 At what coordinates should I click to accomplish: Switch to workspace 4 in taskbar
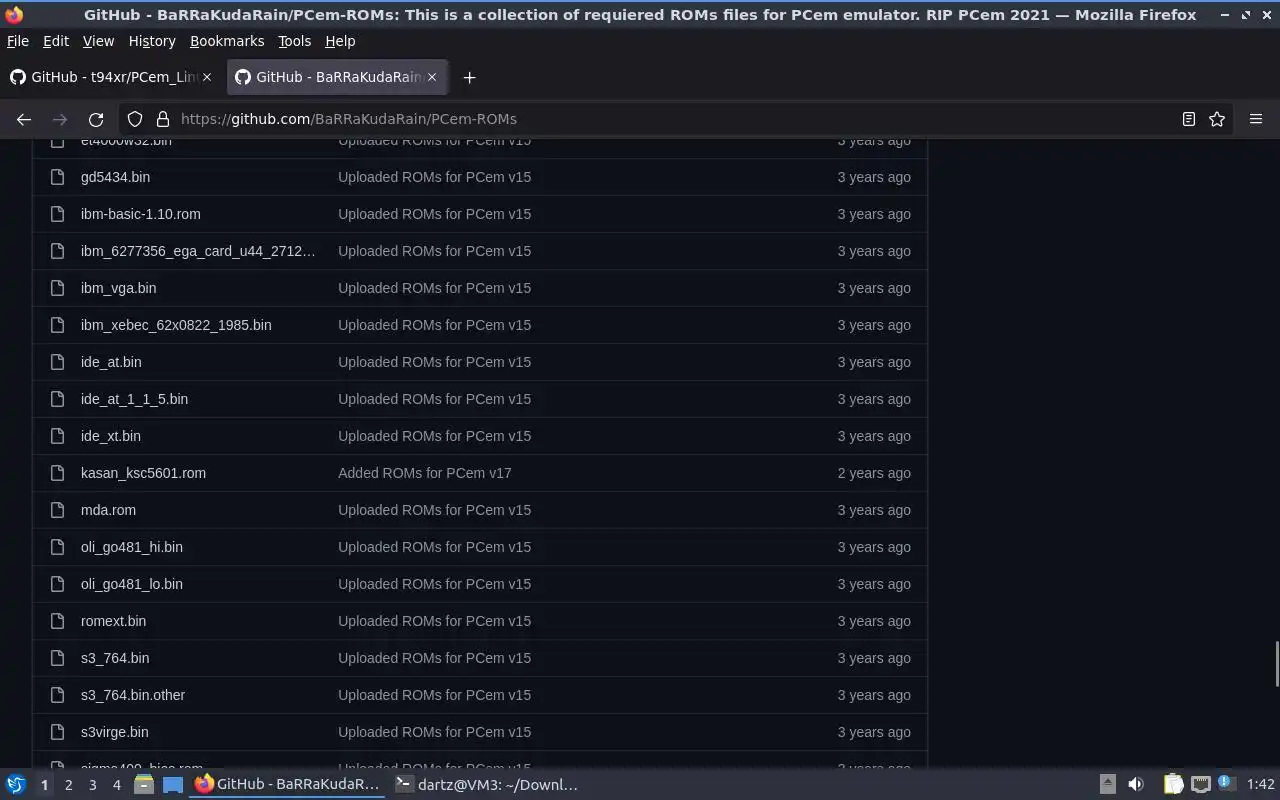(x=116, y=785)
